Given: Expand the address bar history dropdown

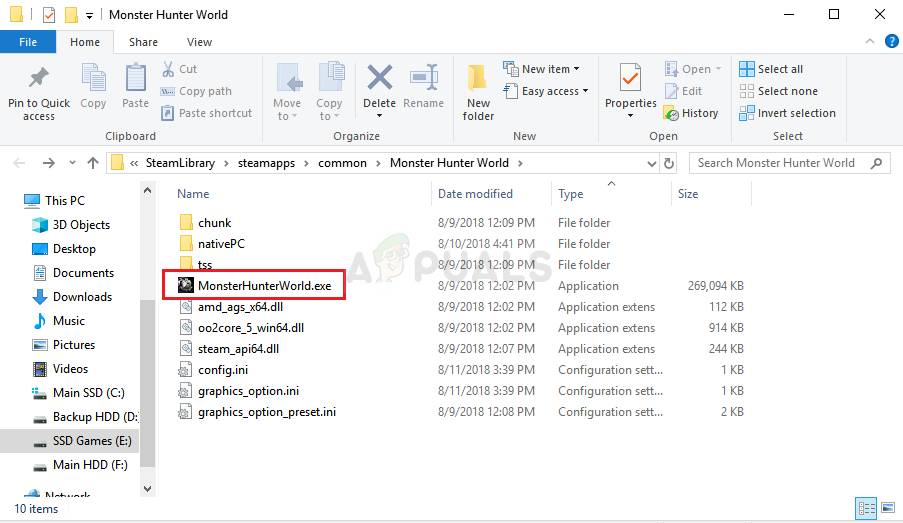Looking at the screenshot, I should 651,164.
